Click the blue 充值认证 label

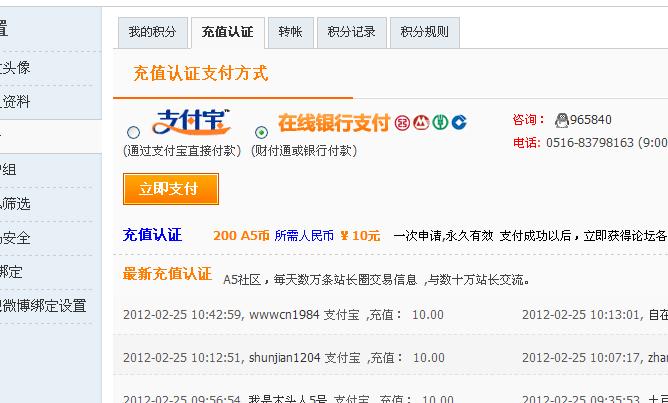152,235
